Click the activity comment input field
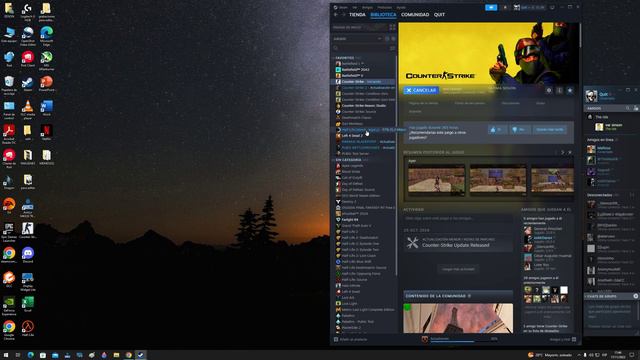640x360 pixels. point(458,218)
